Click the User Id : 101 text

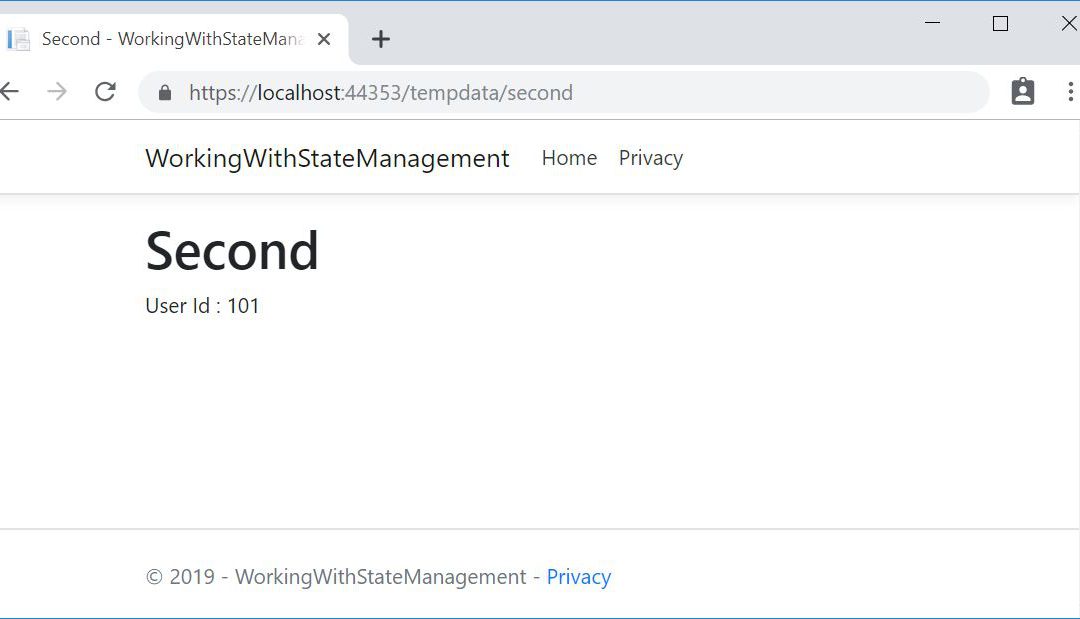tap(202, 306)
